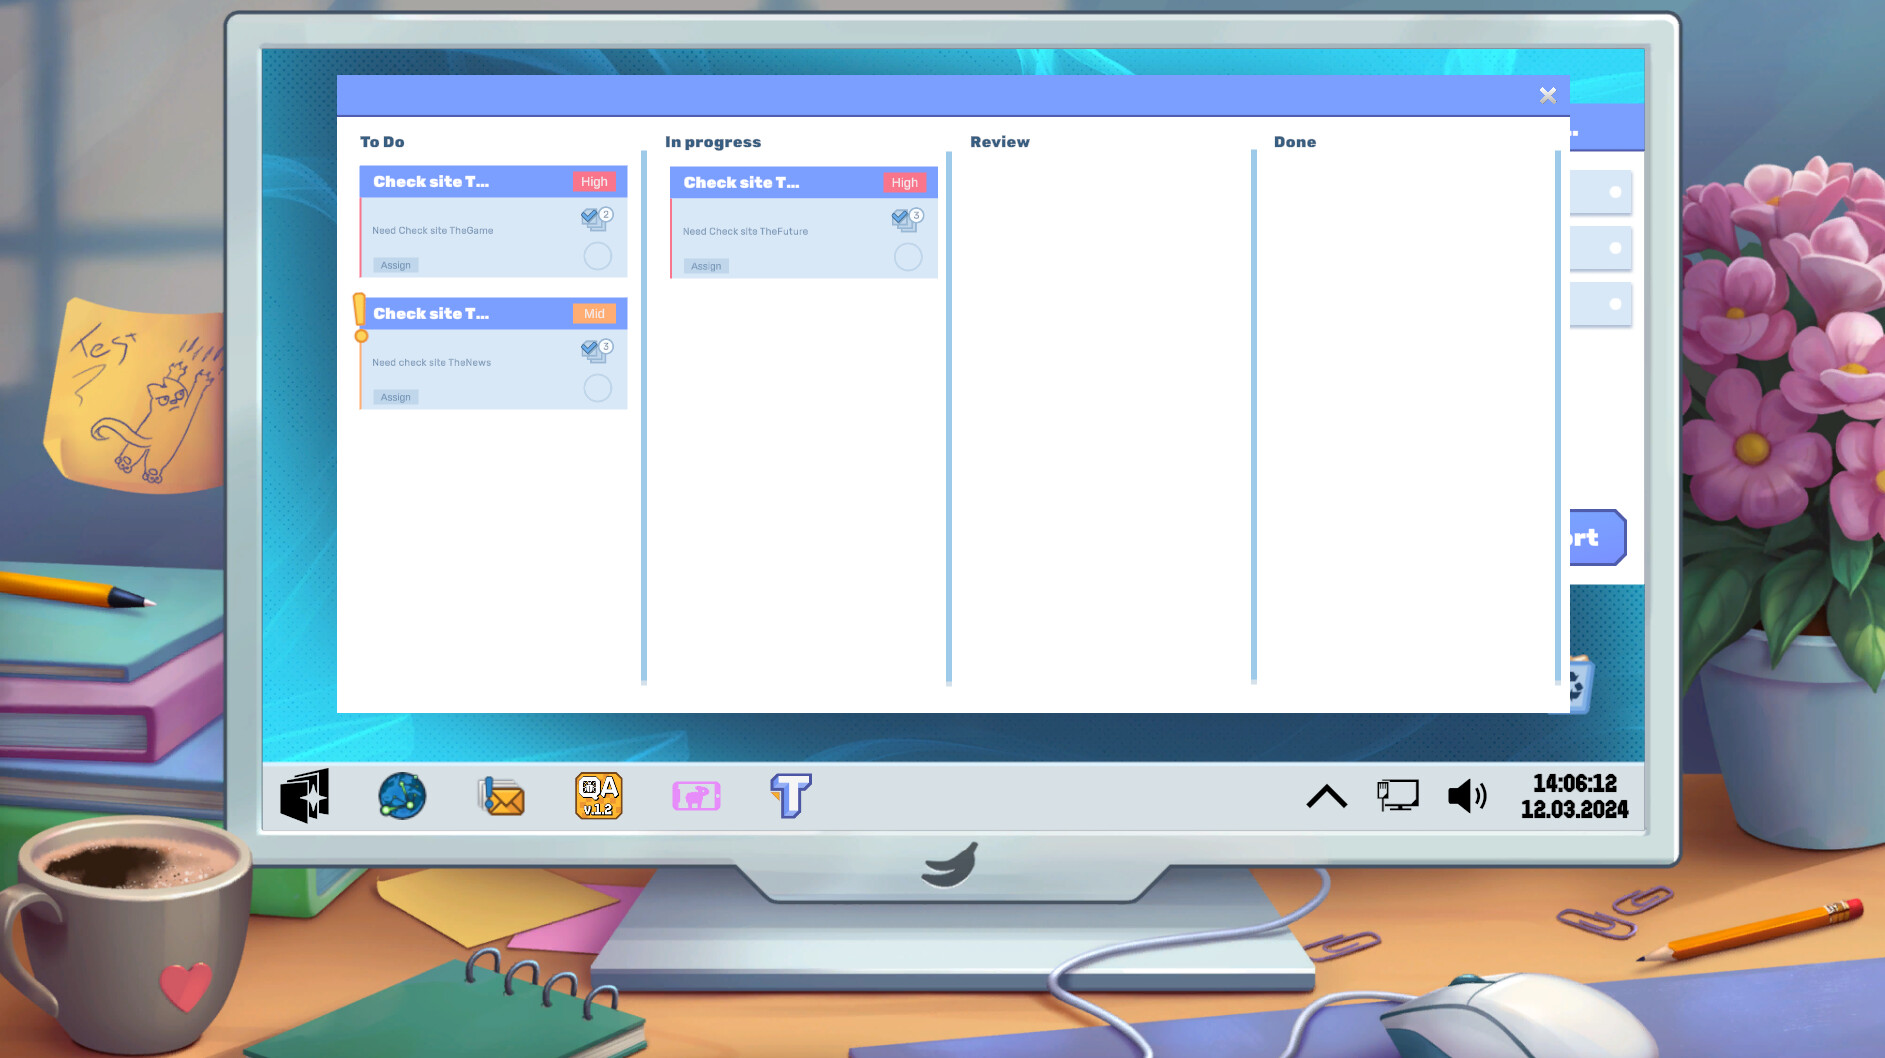Launch the globe network app on the taskbar
The width and height of the screenshot is (1885, 1058).
pos(402,795)
